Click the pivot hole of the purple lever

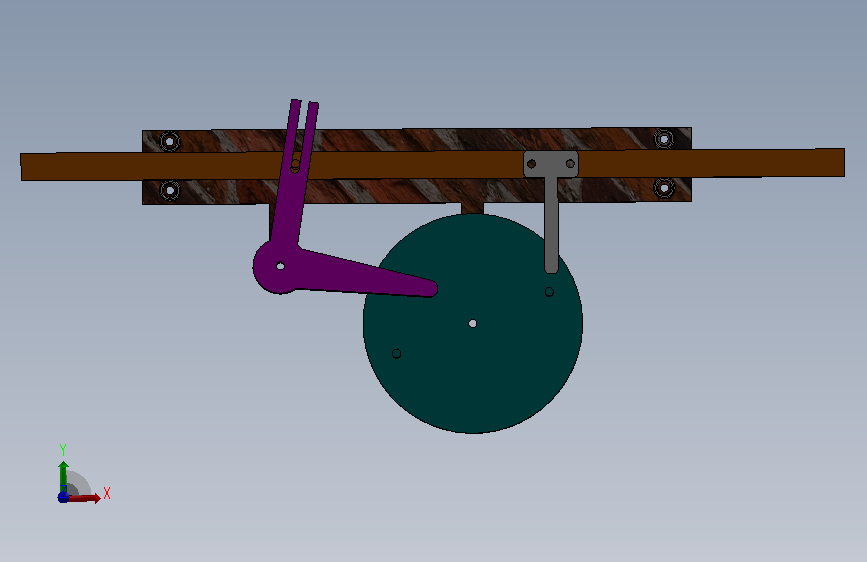(x=280, y=266)
